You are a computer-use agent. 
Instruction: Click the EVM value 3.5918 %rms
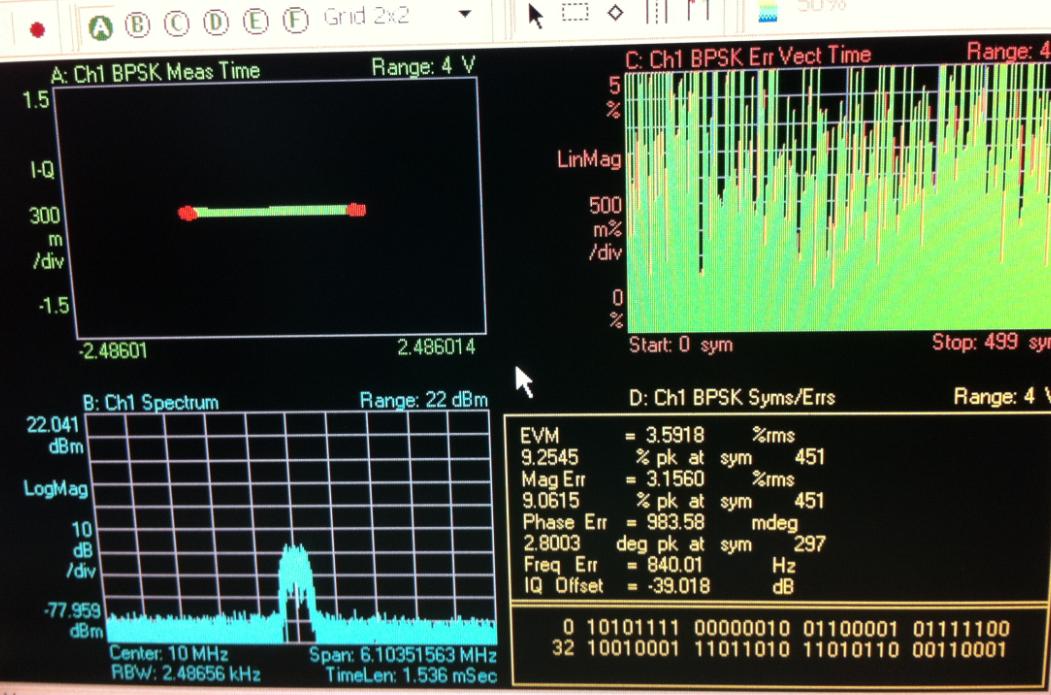pyautogui.click(x=675, y=436)
